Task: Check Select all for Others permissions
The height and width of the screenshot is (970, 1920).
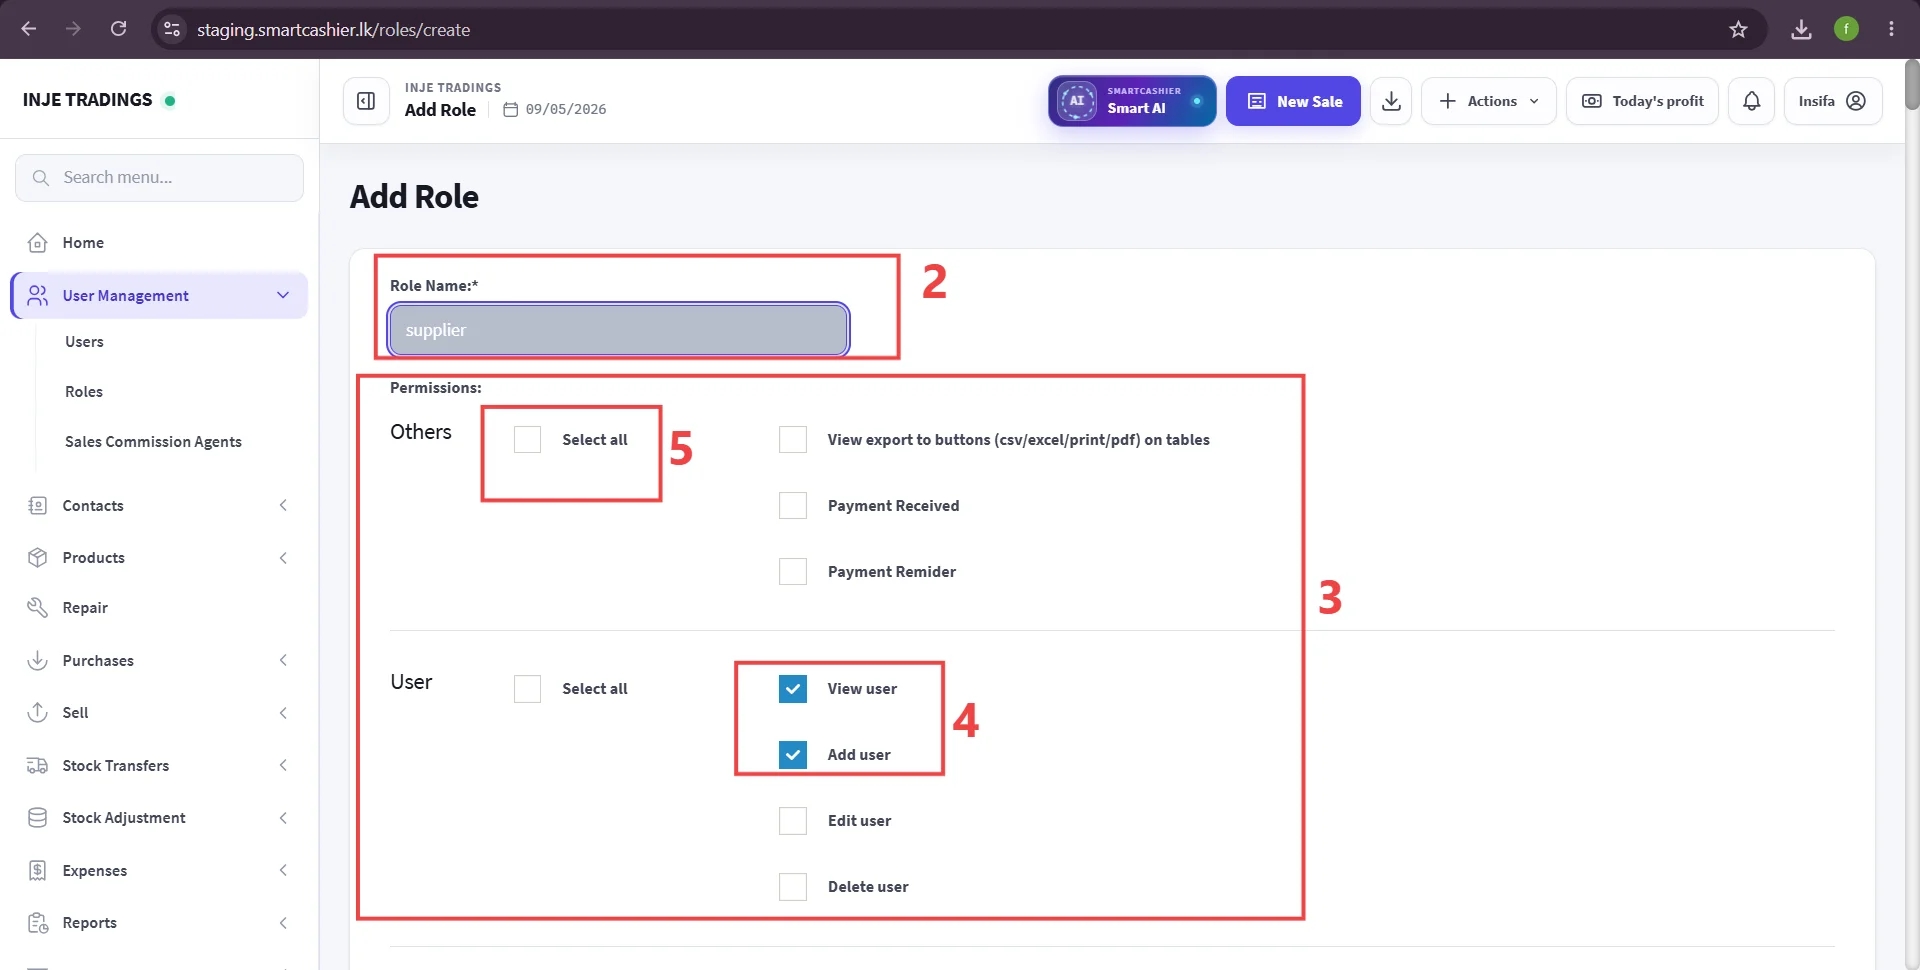Action: click(527, 440)
